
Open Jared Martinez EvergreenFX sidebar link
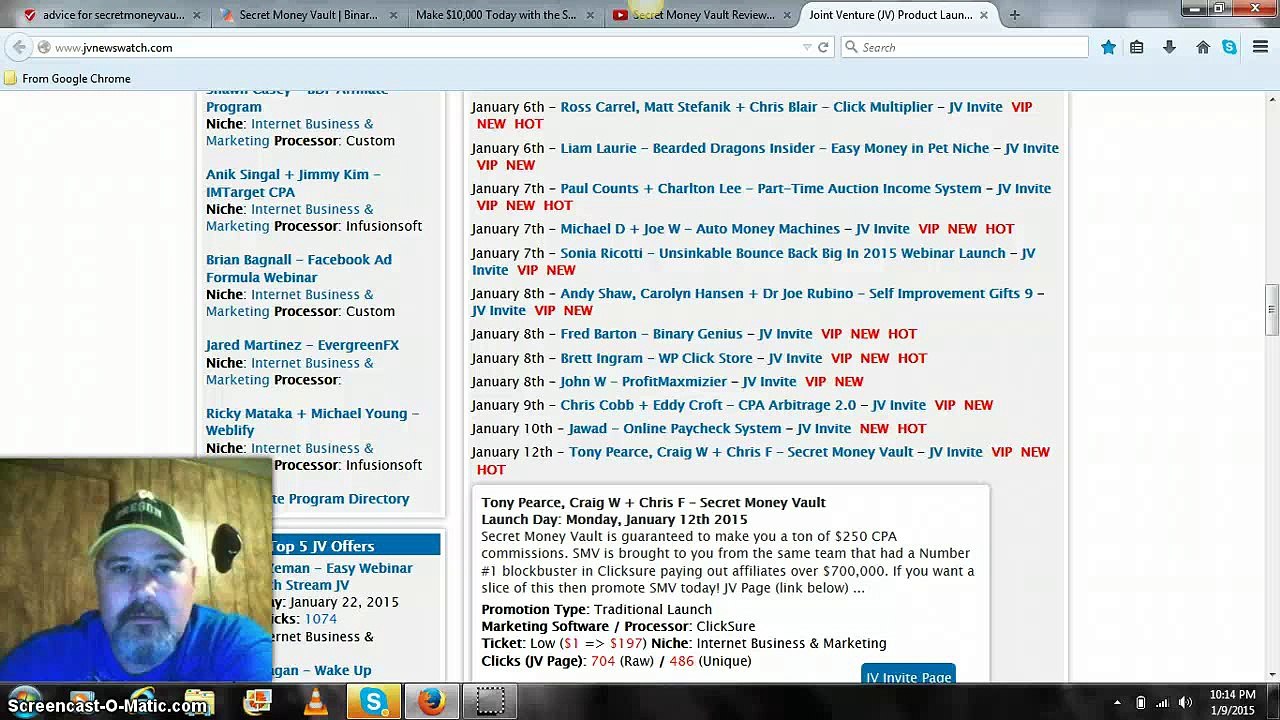click(x=302, y=345)
